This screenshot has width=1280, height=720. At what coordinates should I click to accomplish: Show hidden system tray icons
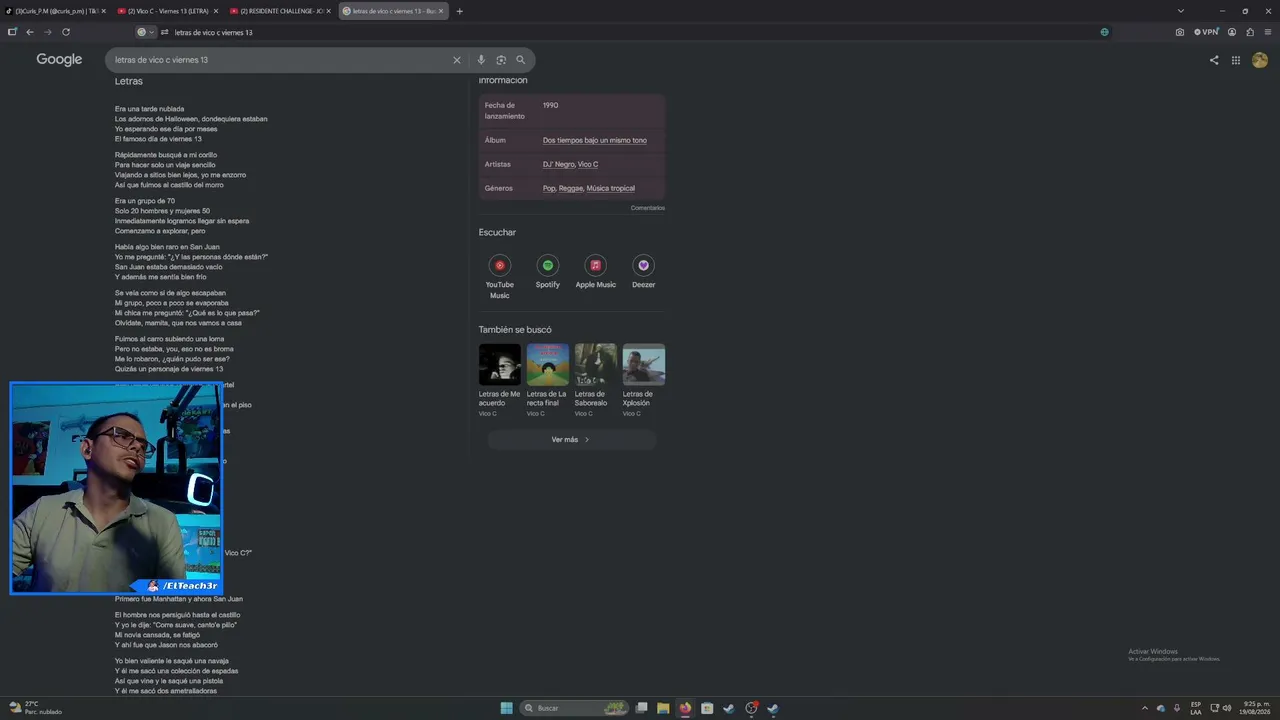1145,708
